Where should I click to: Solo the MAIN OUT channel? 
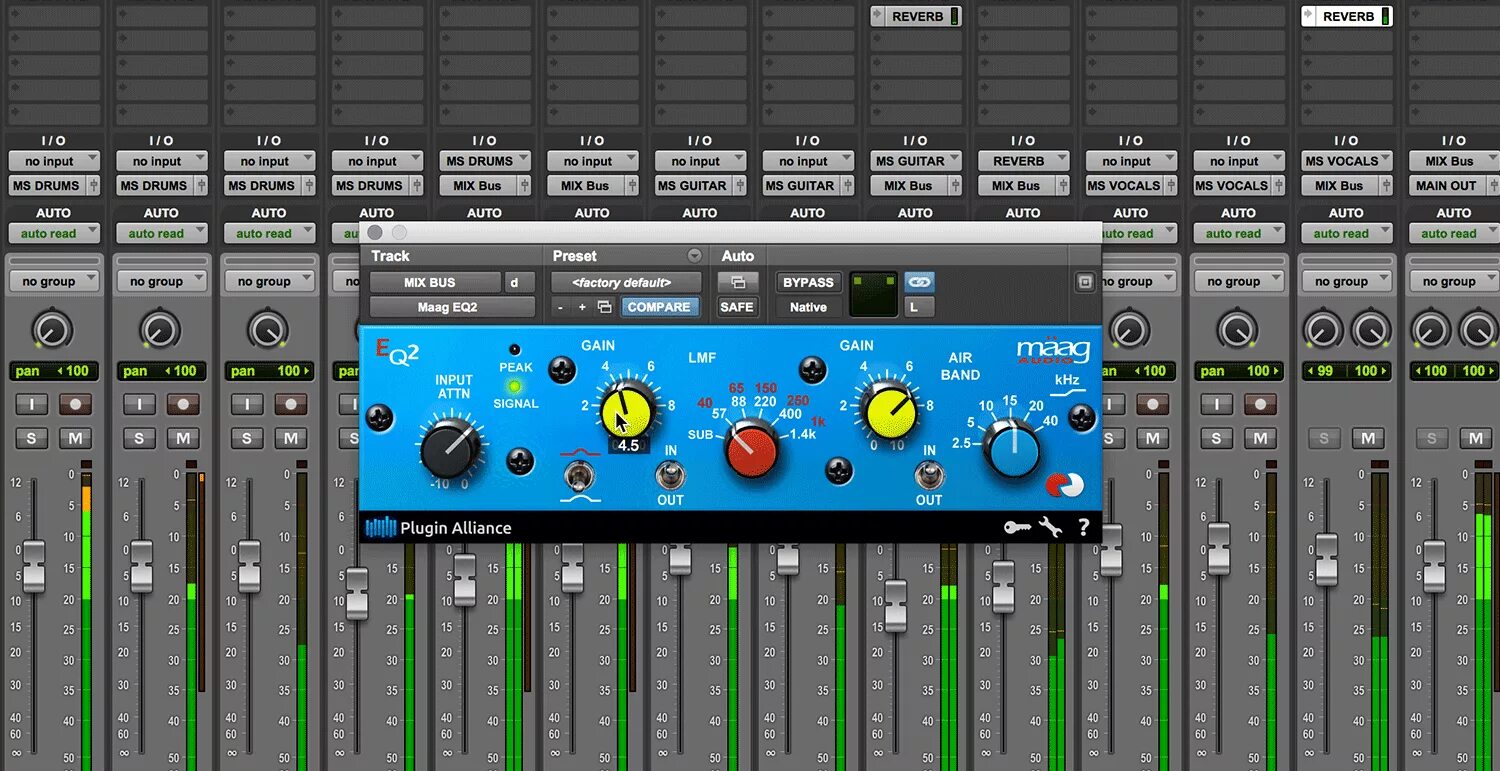click(1432, 438)
